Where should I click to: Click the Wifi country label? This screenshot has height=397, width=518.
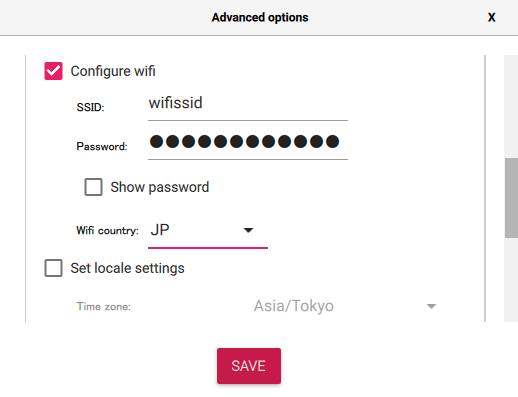tap(107, 230)
